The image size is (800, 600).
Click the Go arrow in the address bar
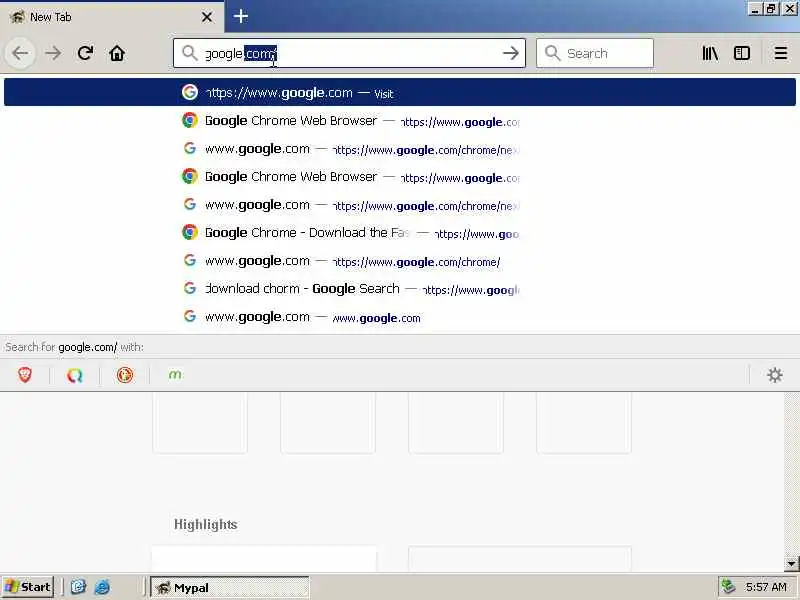(510, 53)
